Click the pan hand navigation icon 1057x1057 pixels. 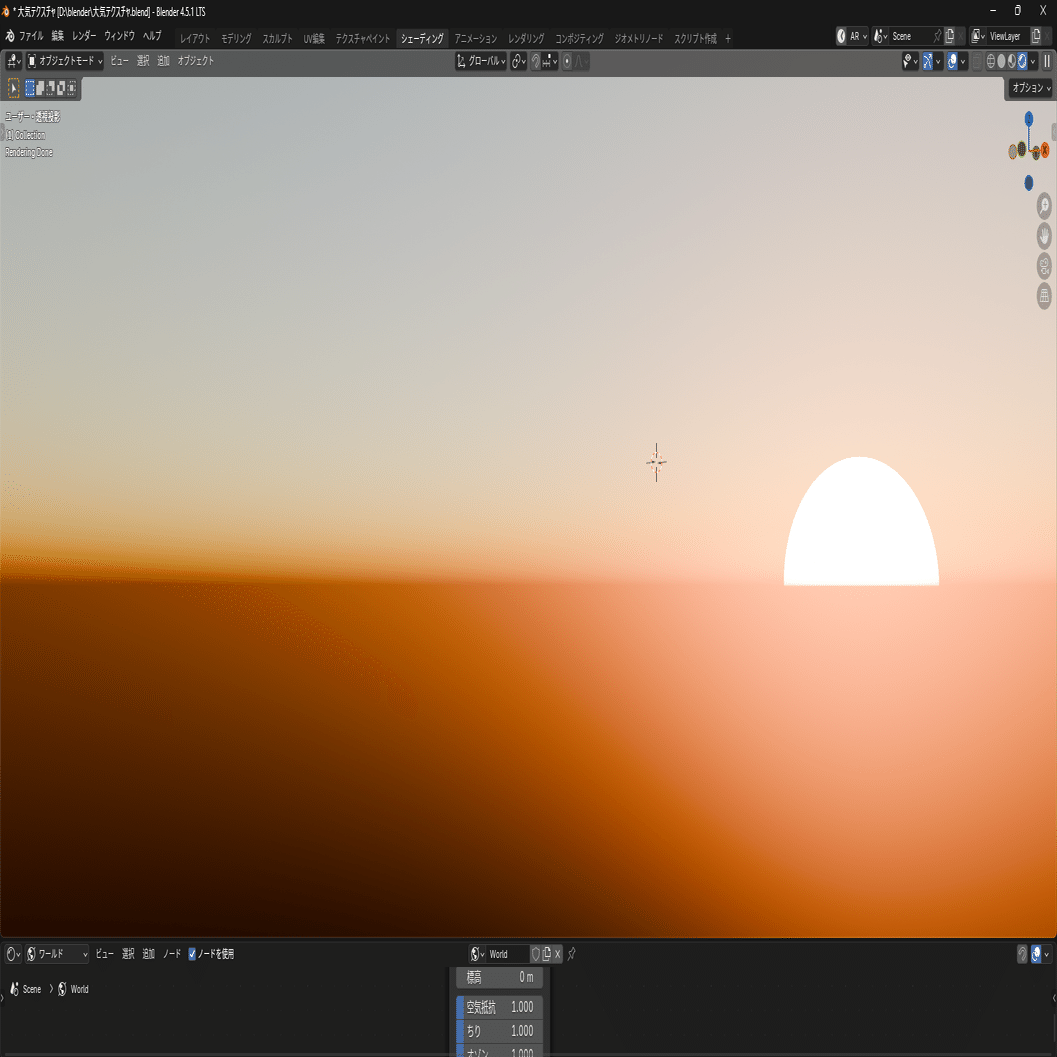click(x=1044, y=236)
